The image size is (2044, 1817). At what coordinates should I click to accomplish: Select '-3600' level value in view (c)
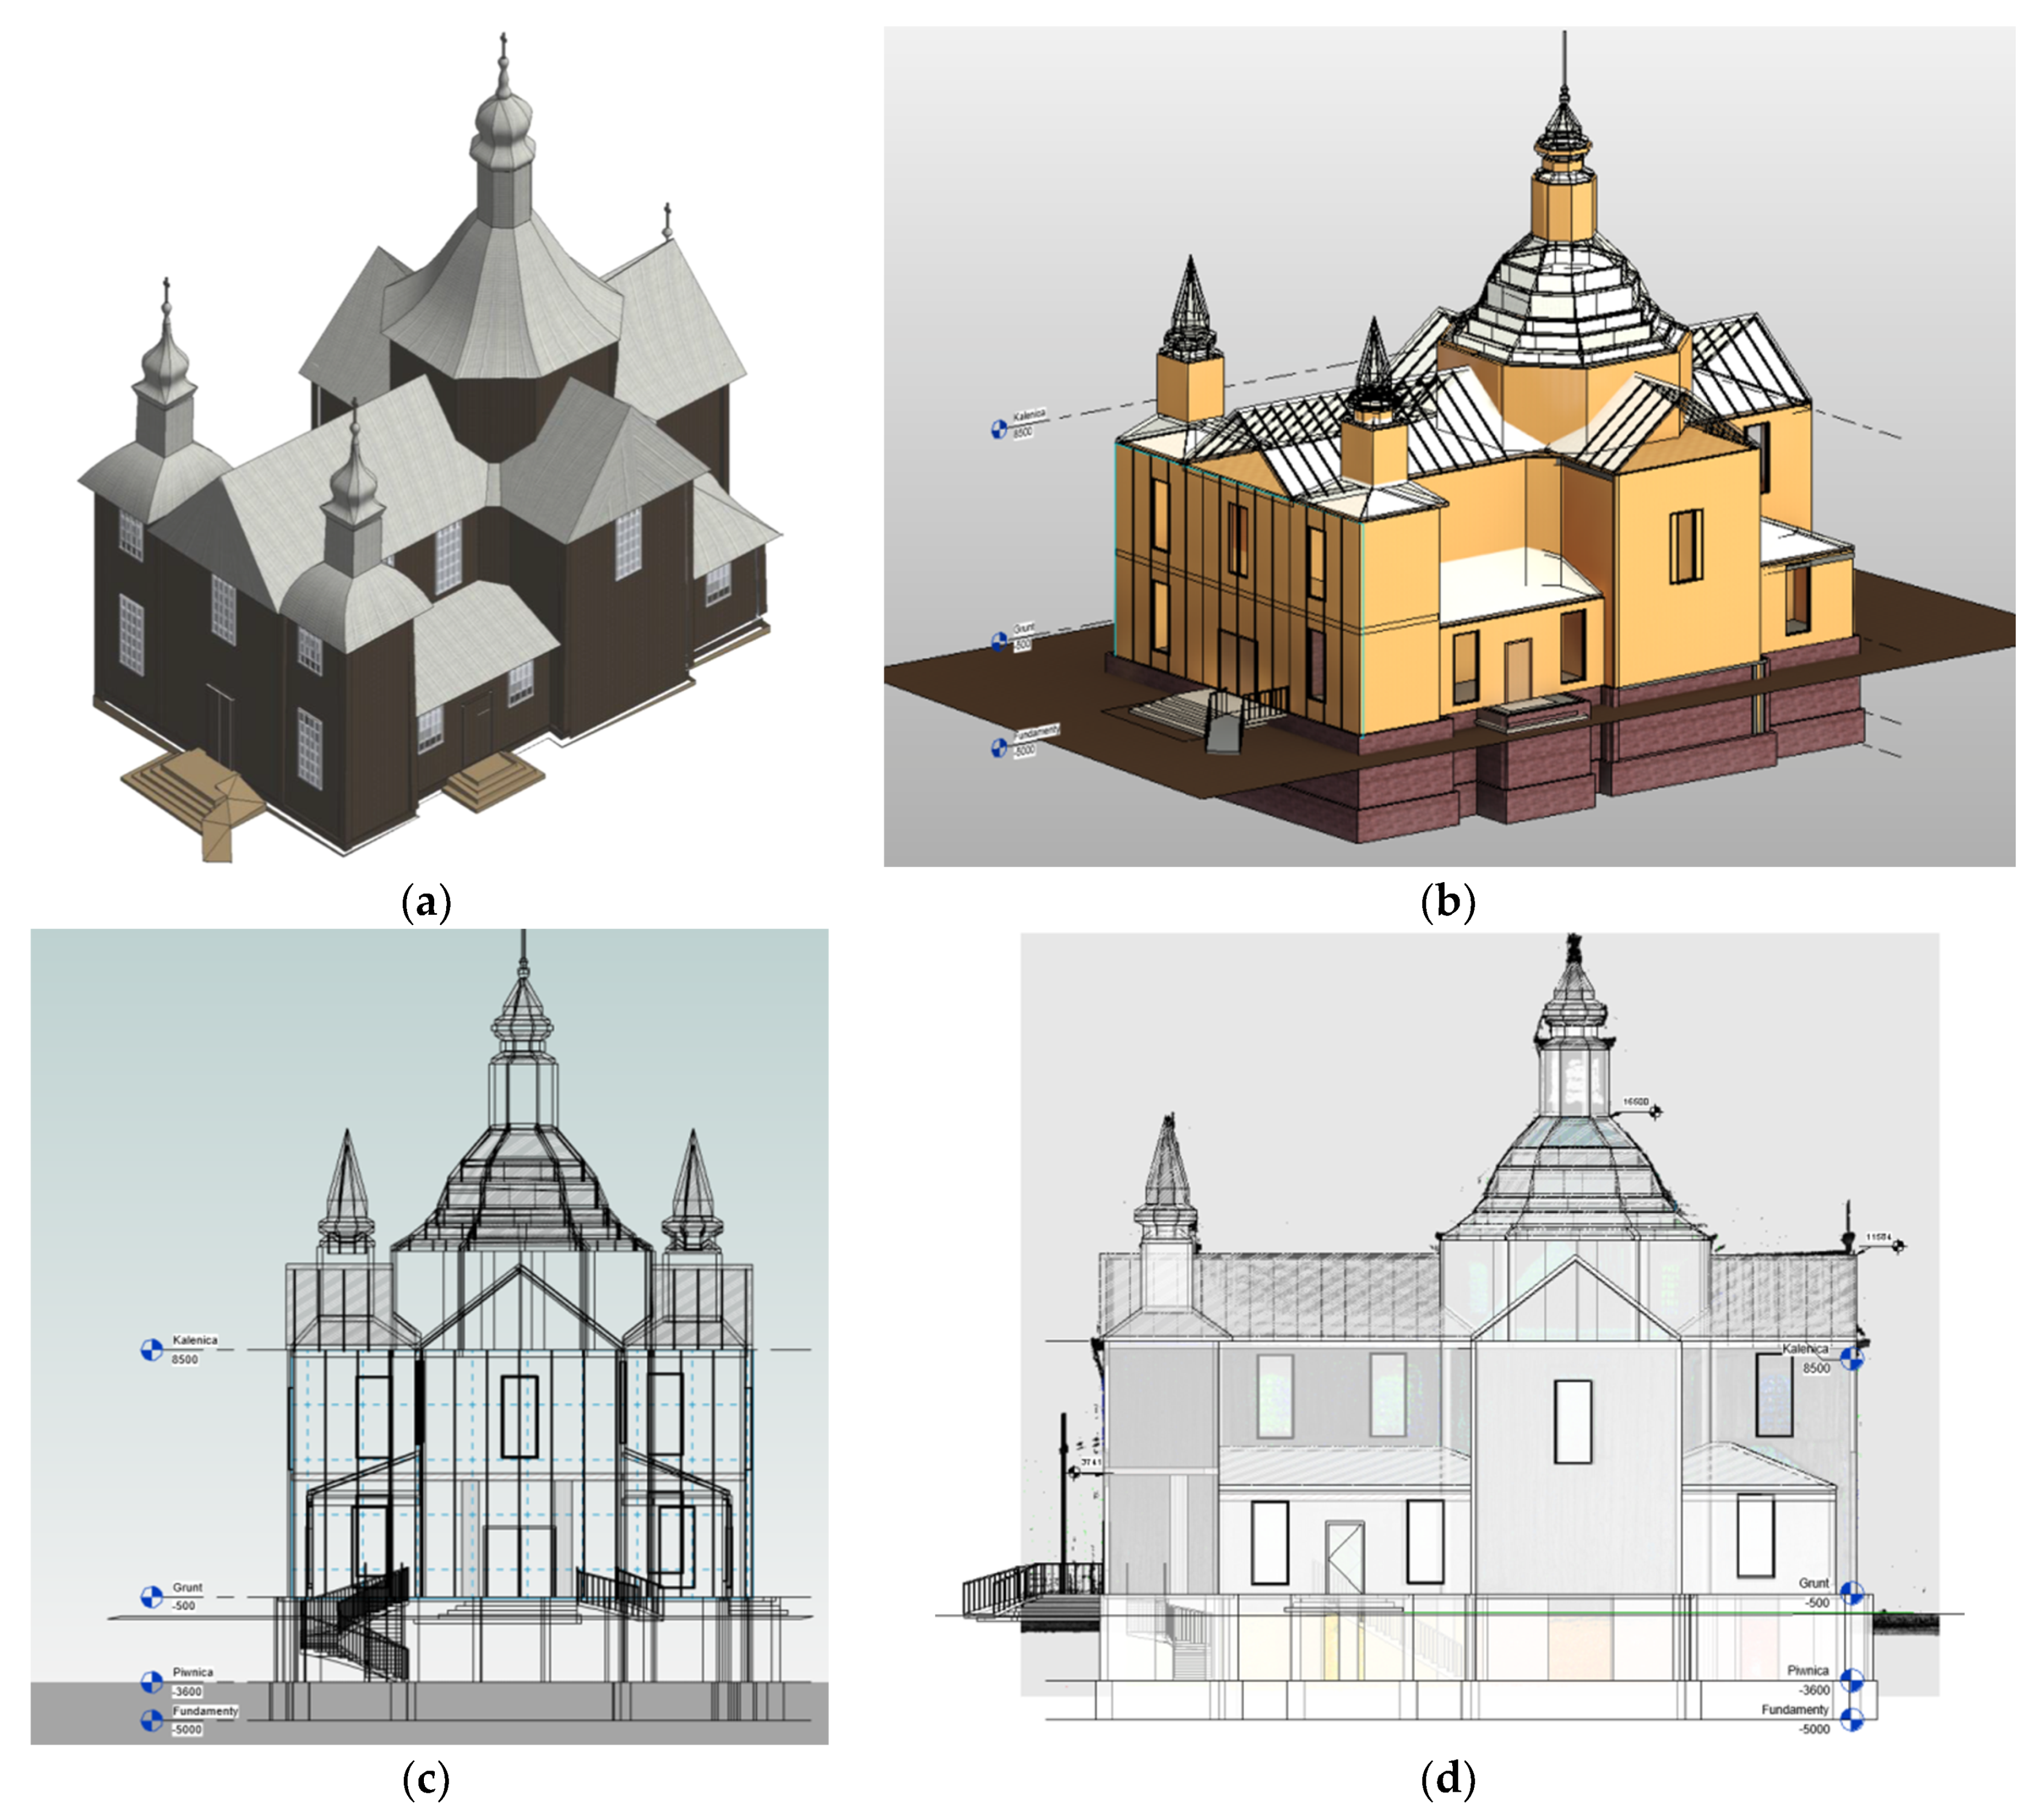point(187,1692)
